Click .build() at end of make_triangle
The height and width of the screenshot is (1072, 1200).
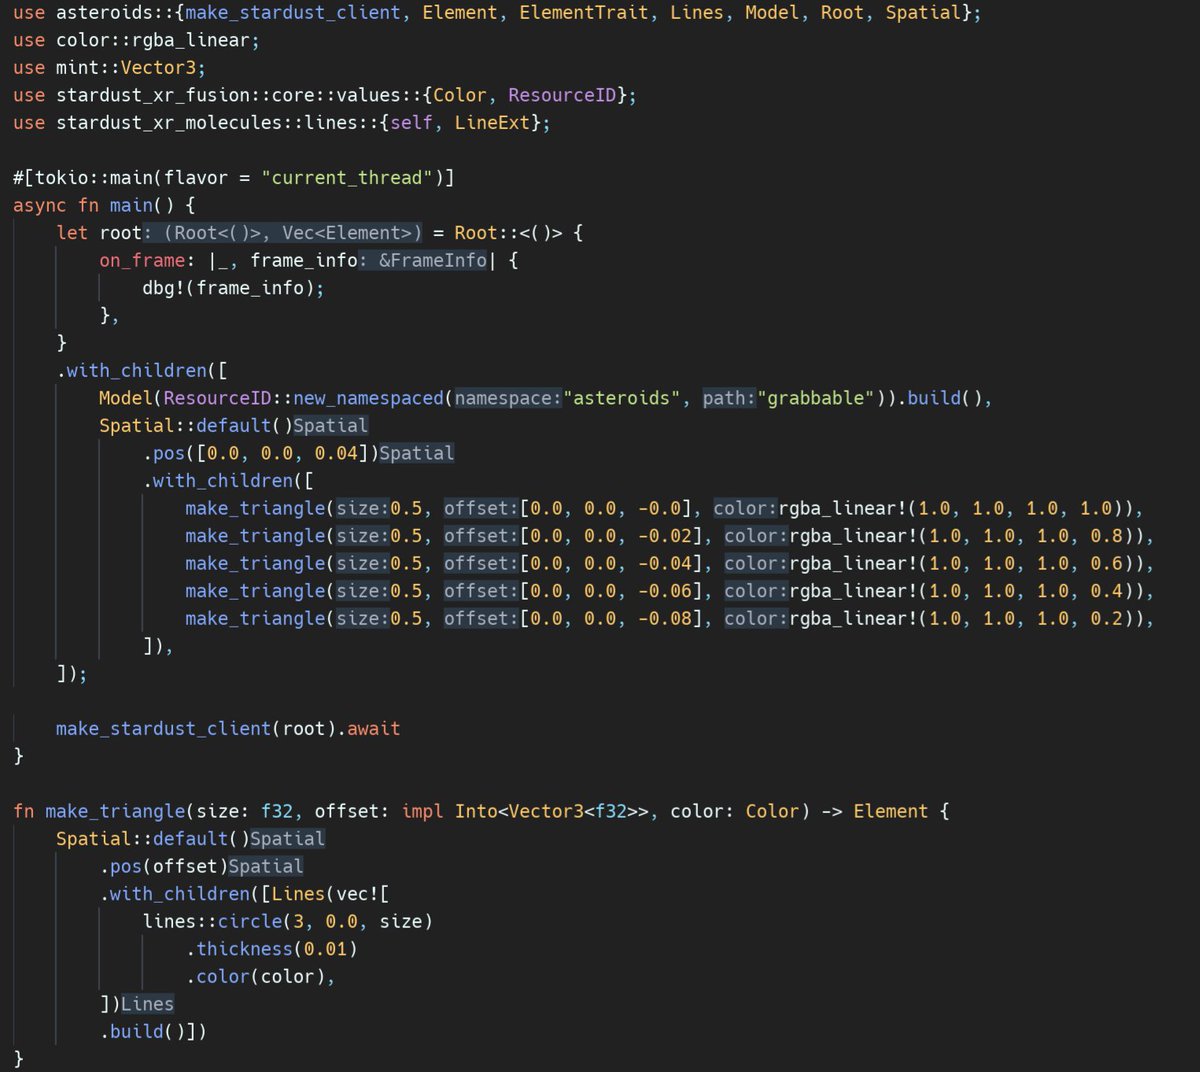click(142, 1031)
